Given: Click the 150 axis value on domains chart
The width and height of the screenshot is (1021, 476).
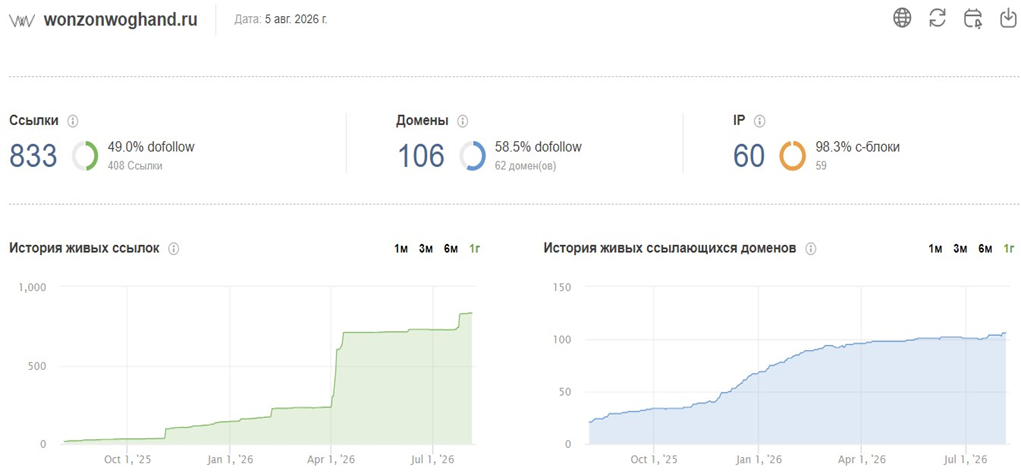Looking at the screenshot, I should pyautogui.click(x=561, y=286).
